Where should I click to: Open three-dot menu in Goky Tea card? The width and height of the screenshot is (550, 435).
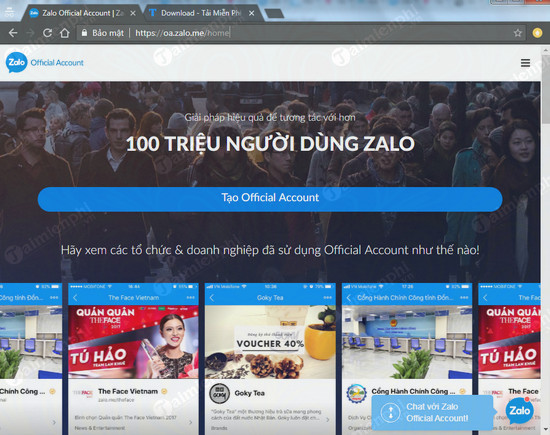(x=328, y=297)
